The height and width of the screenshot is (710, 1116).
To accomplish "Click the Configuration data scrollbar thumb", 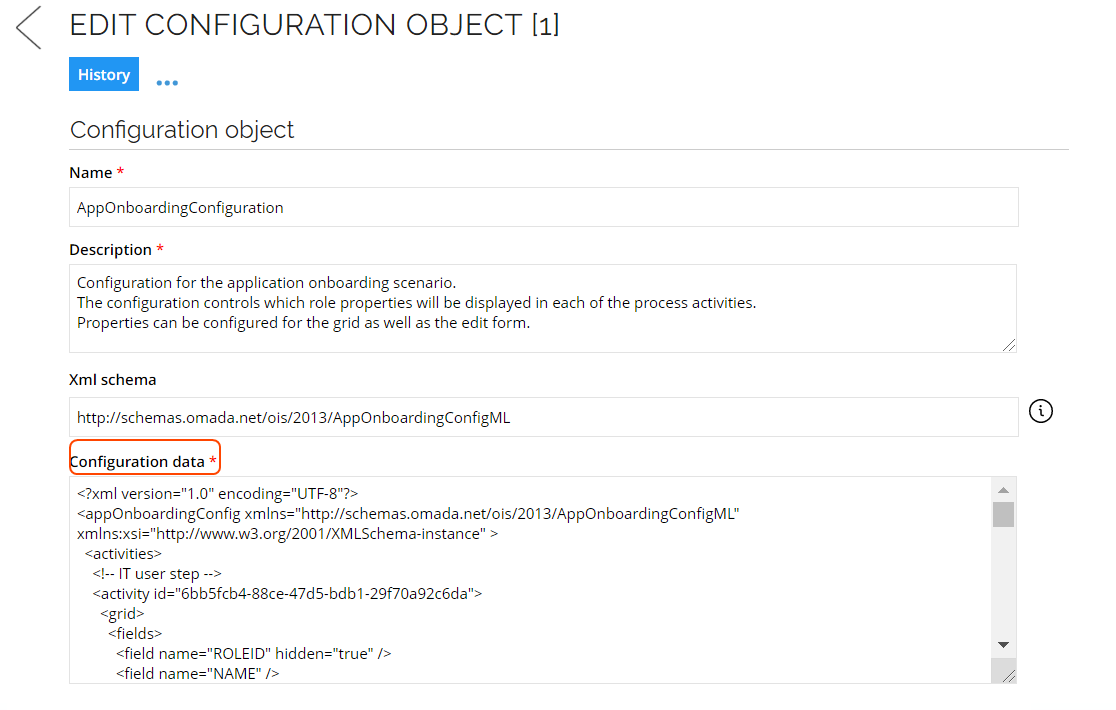I will pos(1004,514).
